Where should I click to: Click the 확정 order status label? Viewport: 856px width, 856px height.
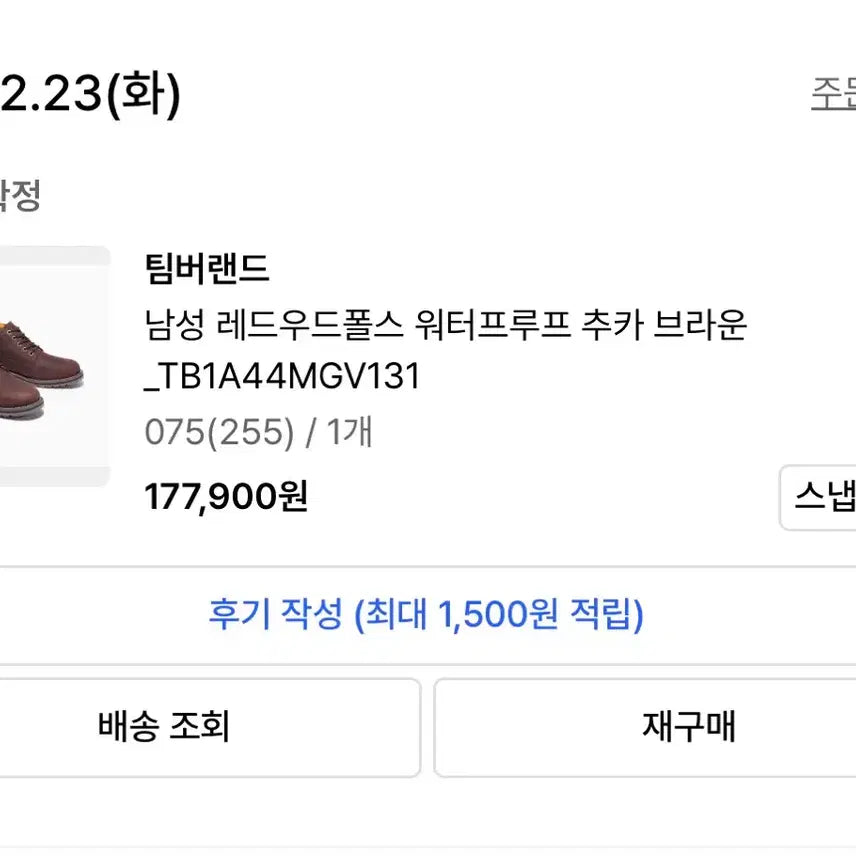[x=20, y=196]
